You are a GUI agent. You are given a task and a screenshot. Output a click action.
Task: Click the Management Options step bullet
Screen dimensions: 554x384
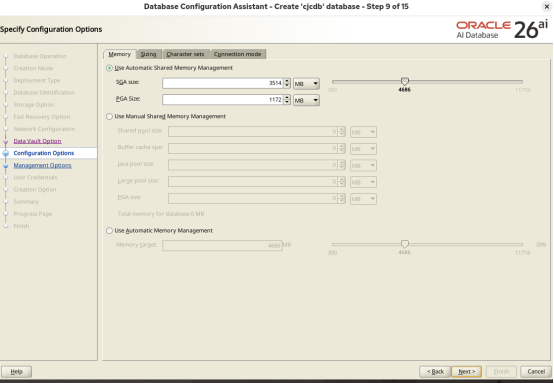(x=6, y=165)
